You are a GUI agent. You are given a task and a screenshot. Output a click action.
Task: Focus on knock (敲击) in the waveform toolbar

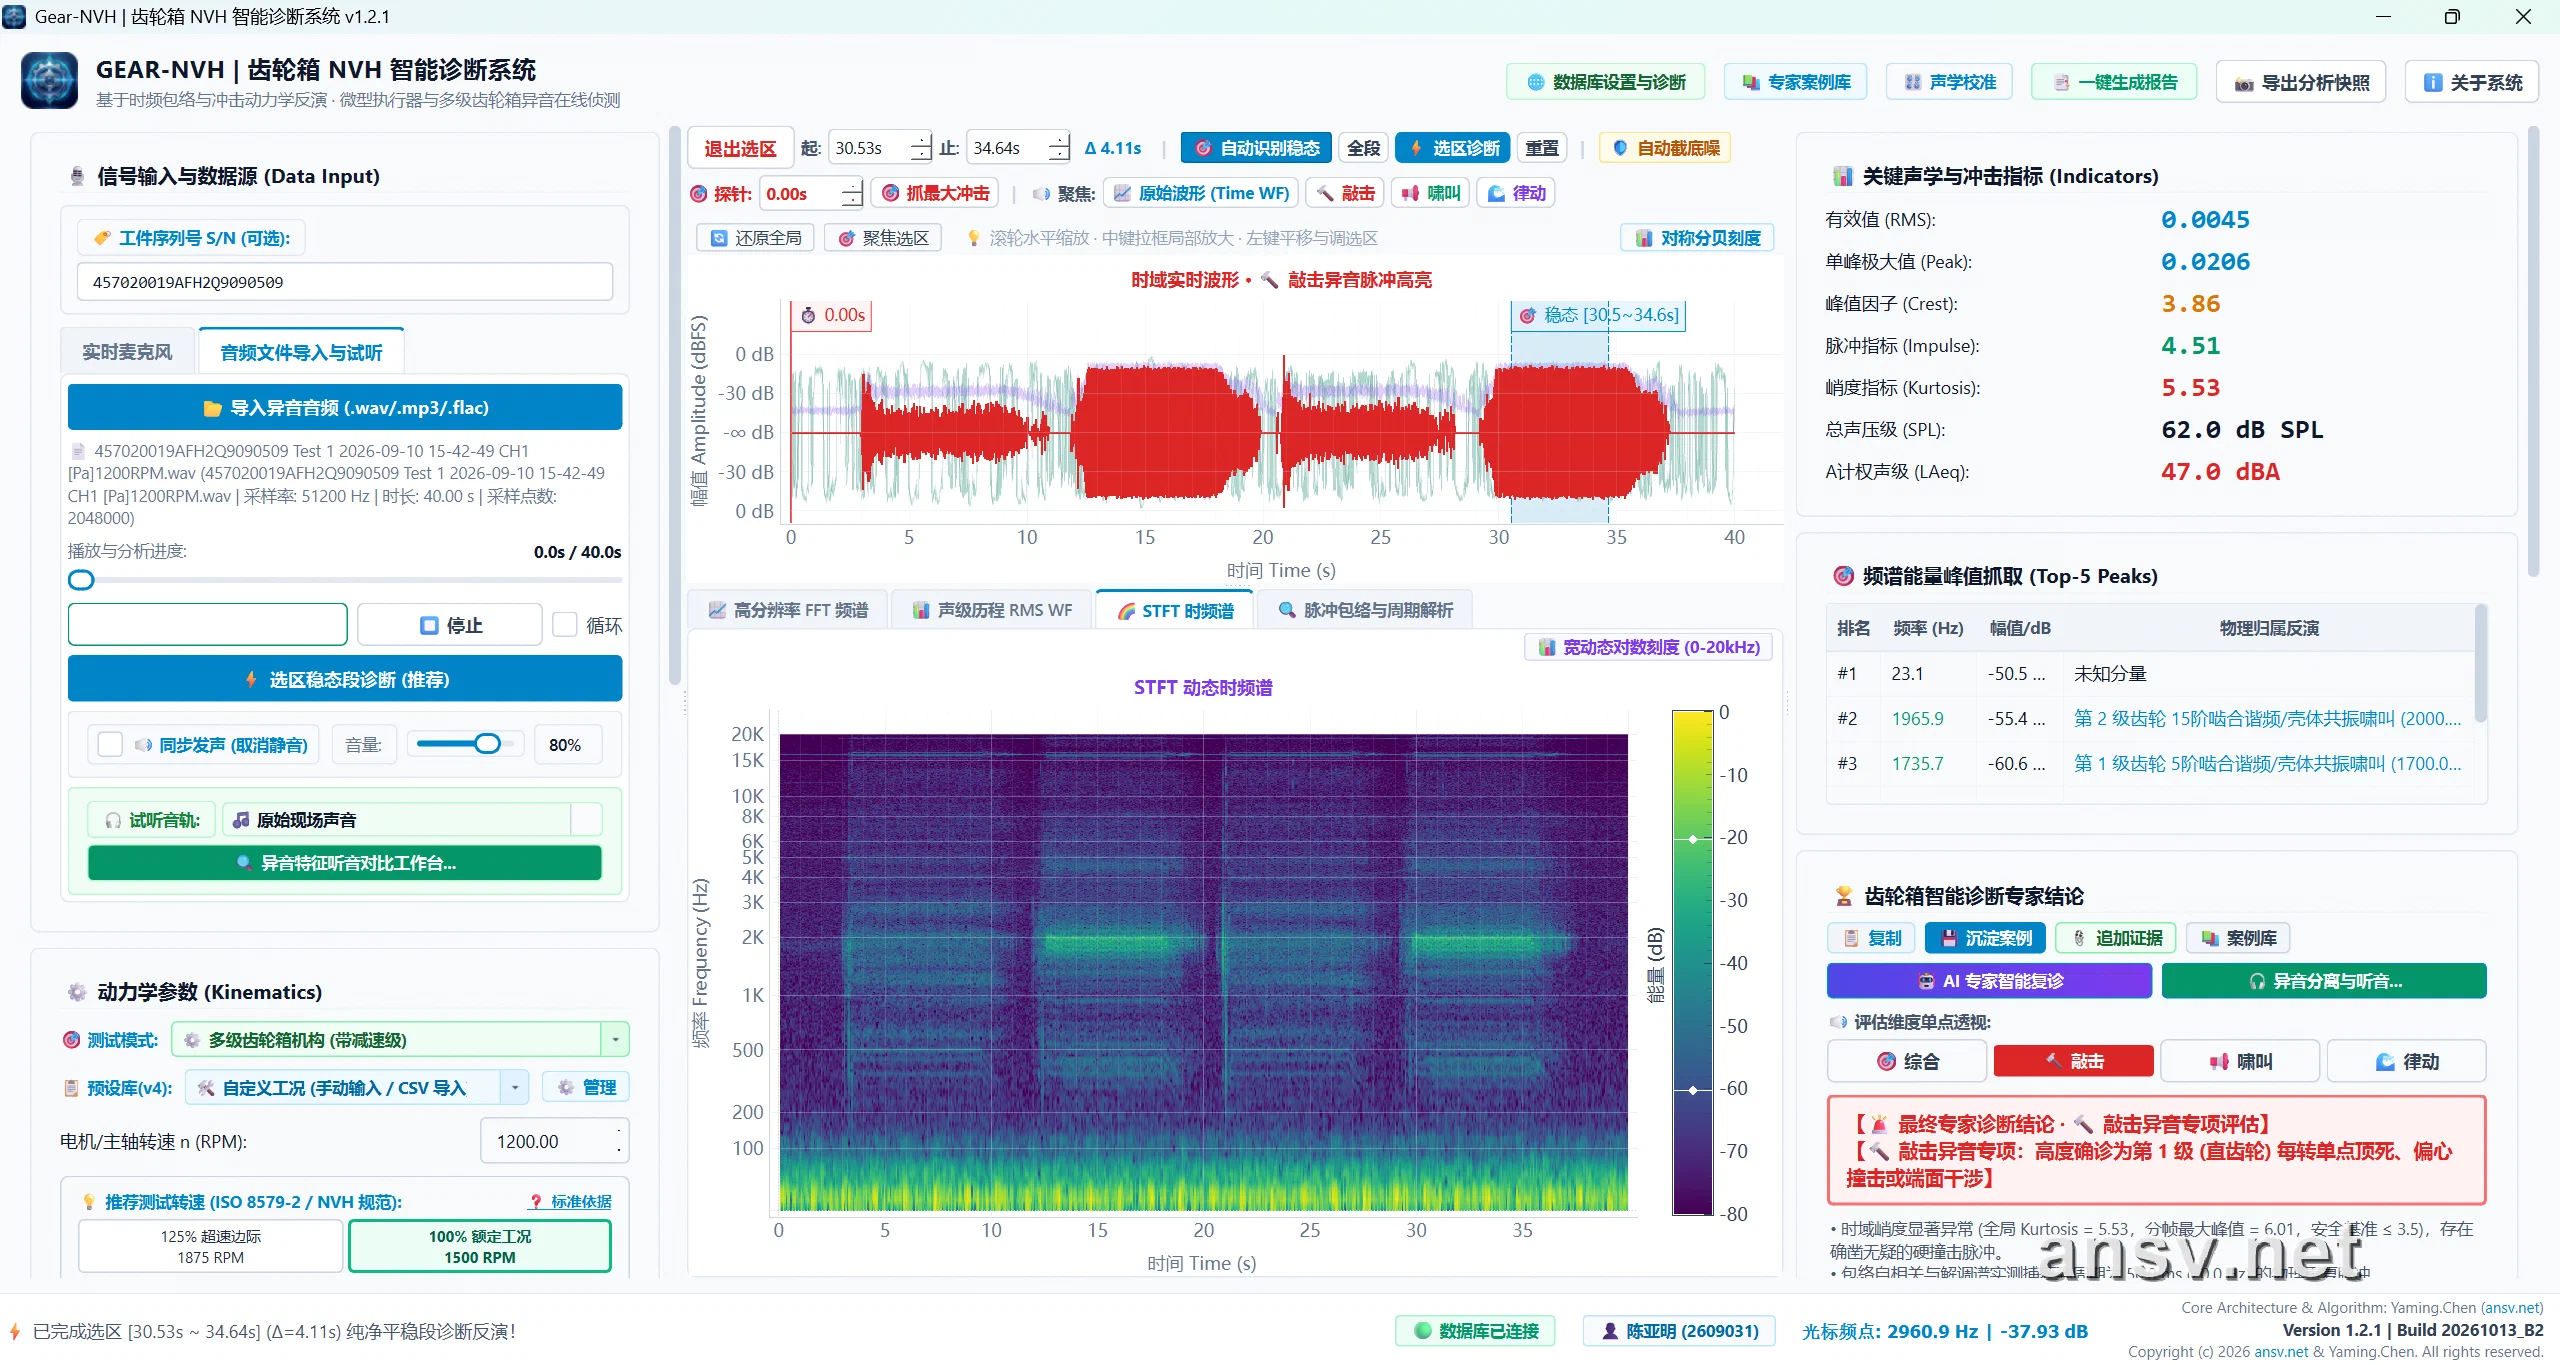(x=1345, y=193)
